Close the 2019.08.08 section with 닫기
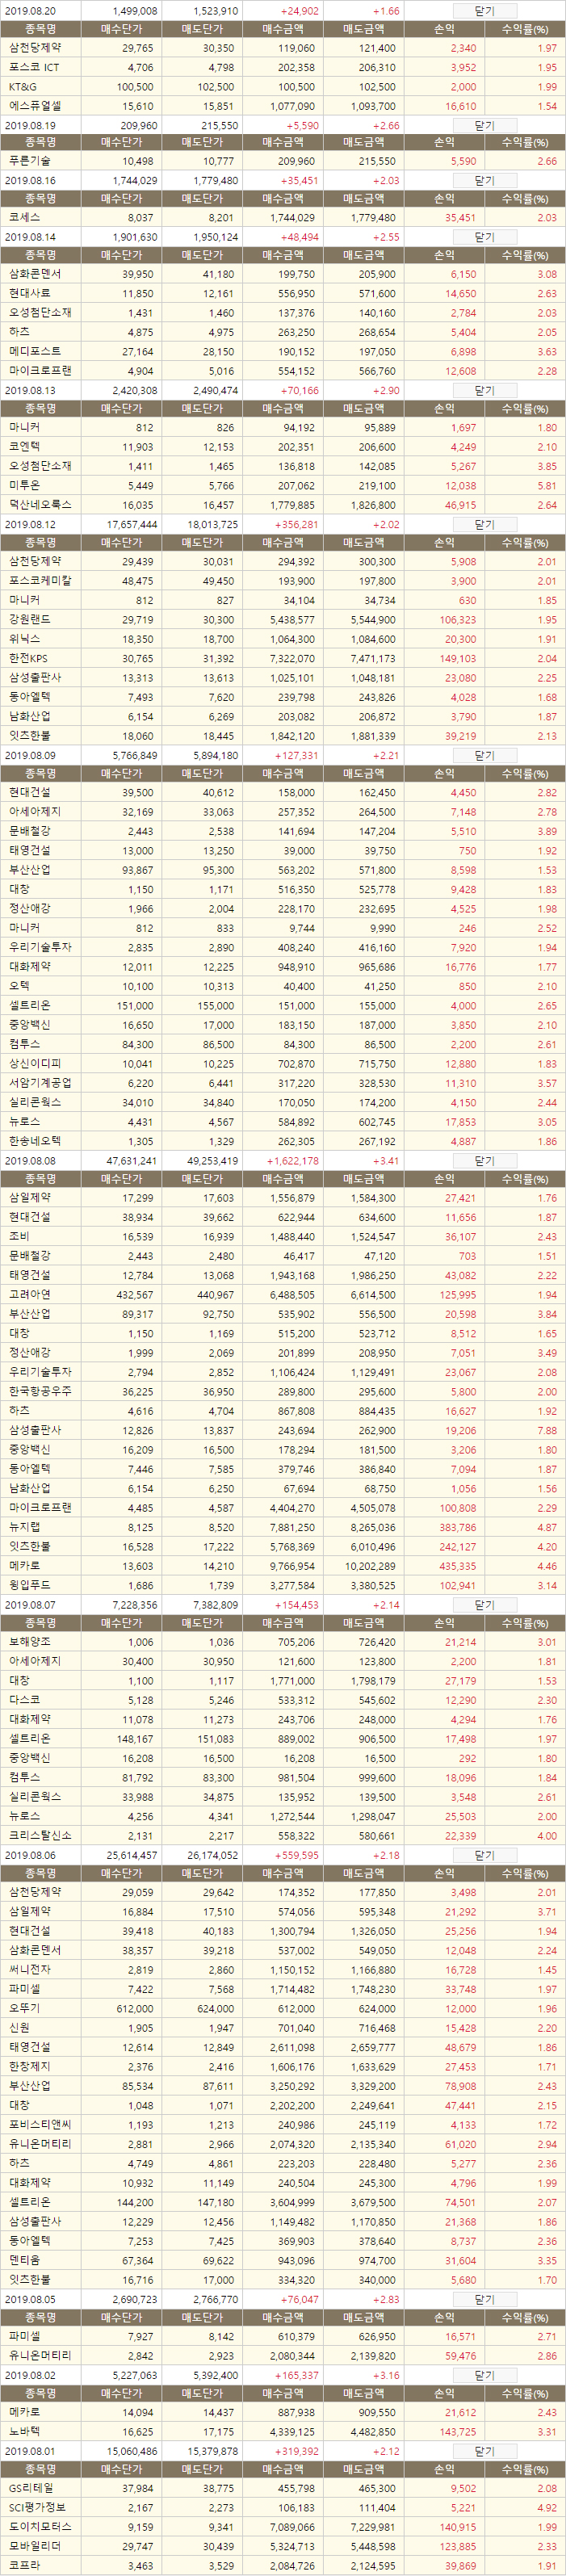Screen dimensions: 566x2576 [484, 1160]
